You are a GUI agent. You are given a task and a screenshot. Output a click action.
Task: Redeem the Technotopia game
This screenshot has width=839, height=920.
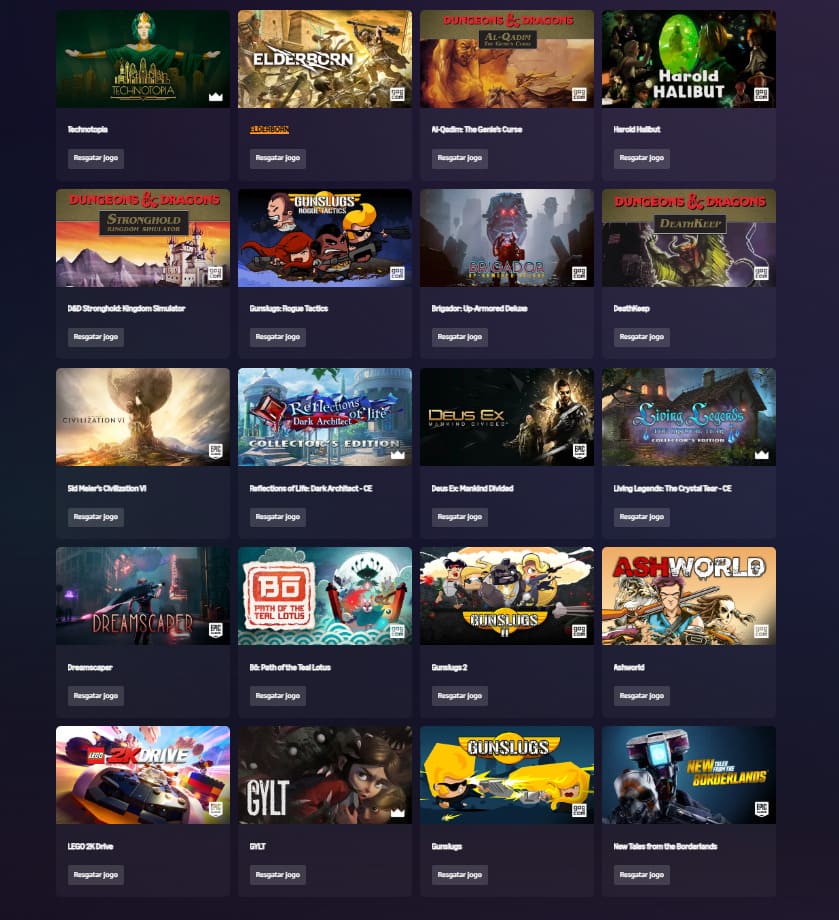pyautogui.click(x=96, y=158)
